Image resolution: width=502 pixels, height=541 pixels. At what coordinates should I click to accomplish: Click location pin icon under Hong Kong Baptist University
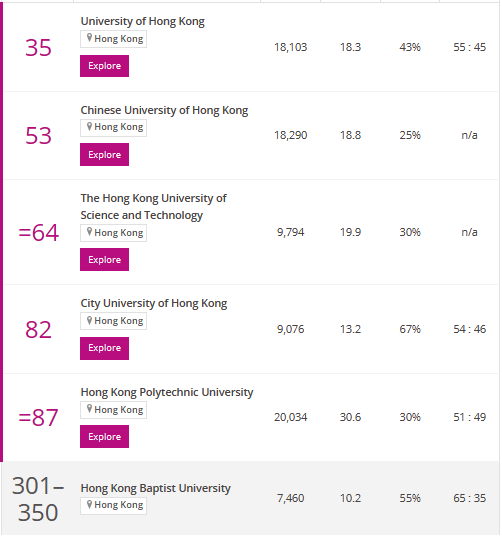(x=89, y=505)
